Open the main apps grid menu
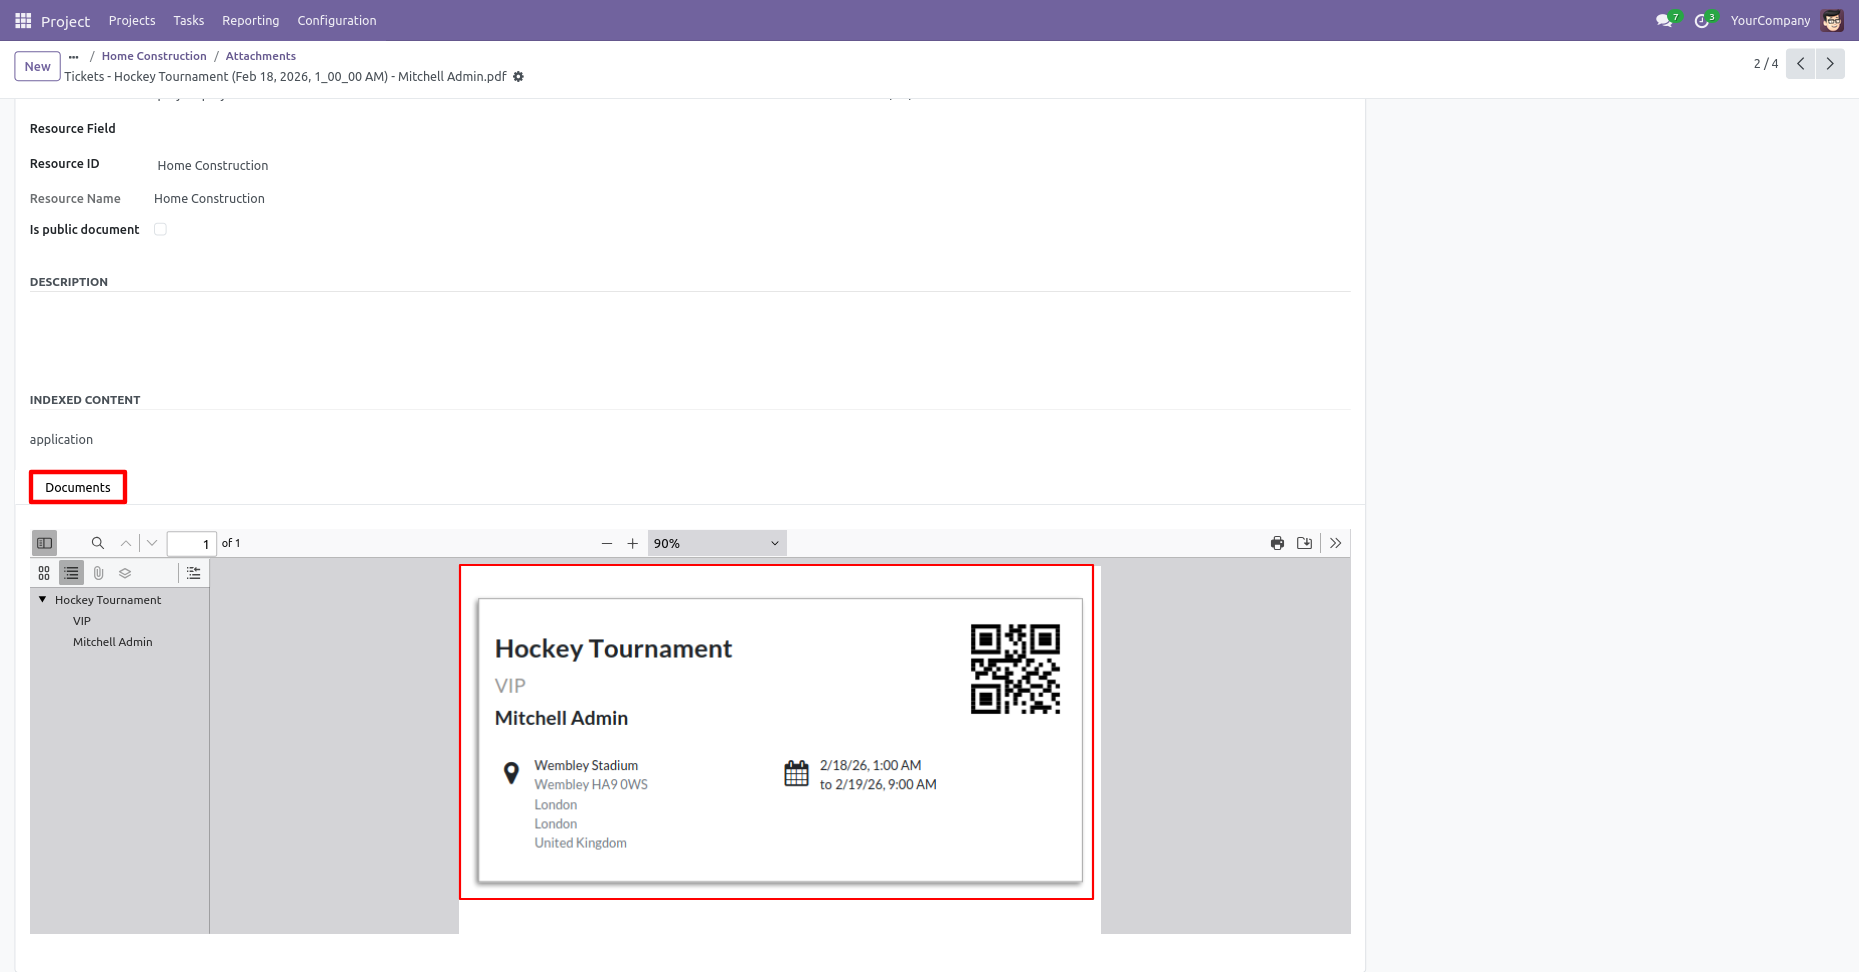The image size is (1859, 972). pos(23,20)
